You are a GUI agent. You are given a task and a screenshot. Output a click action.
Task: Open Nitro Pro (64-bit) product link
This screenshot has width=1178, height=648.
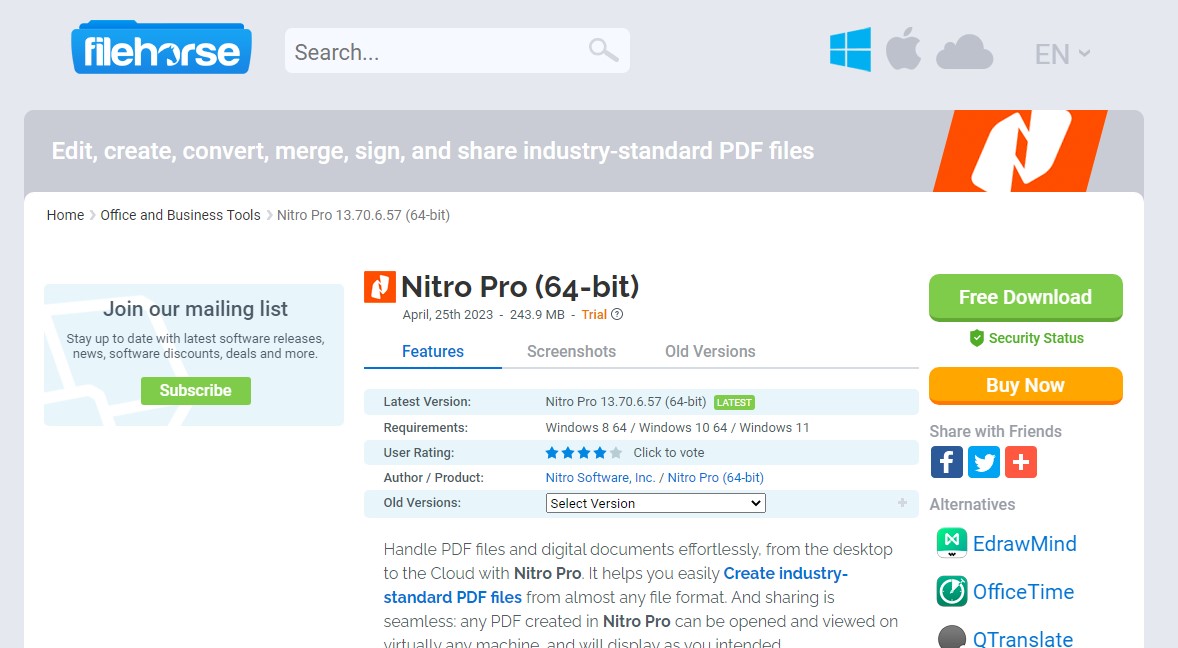point(715,478)
